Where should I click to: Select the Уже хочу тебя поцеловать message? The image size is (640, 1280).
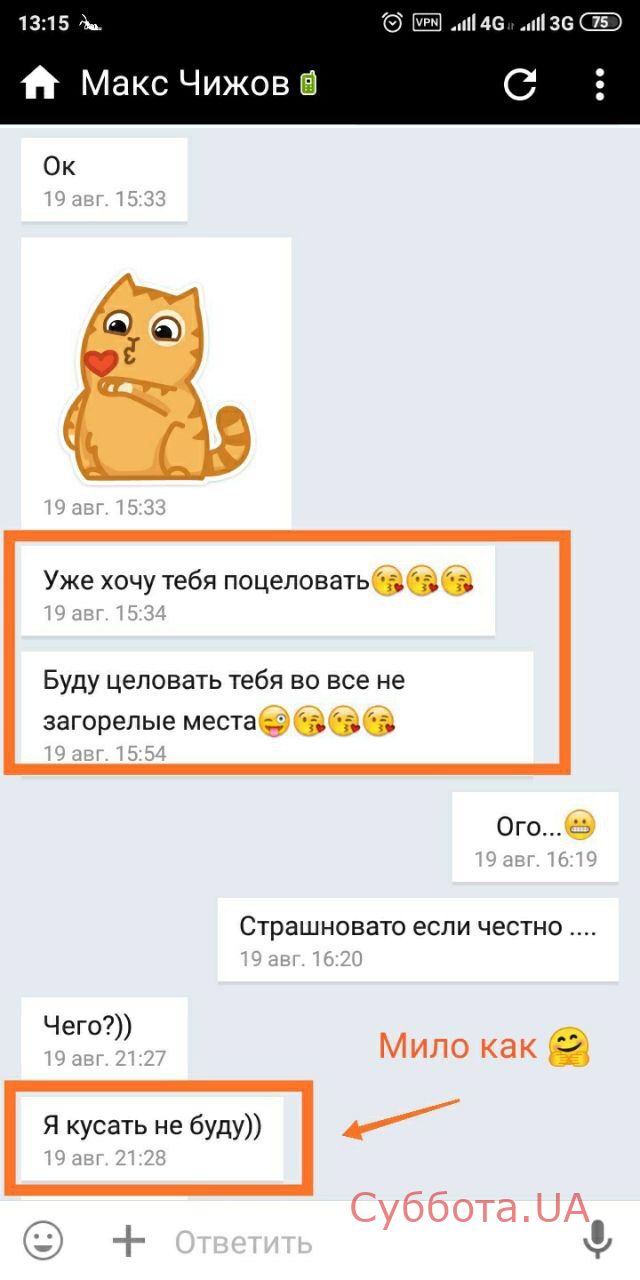click(258, 591)
